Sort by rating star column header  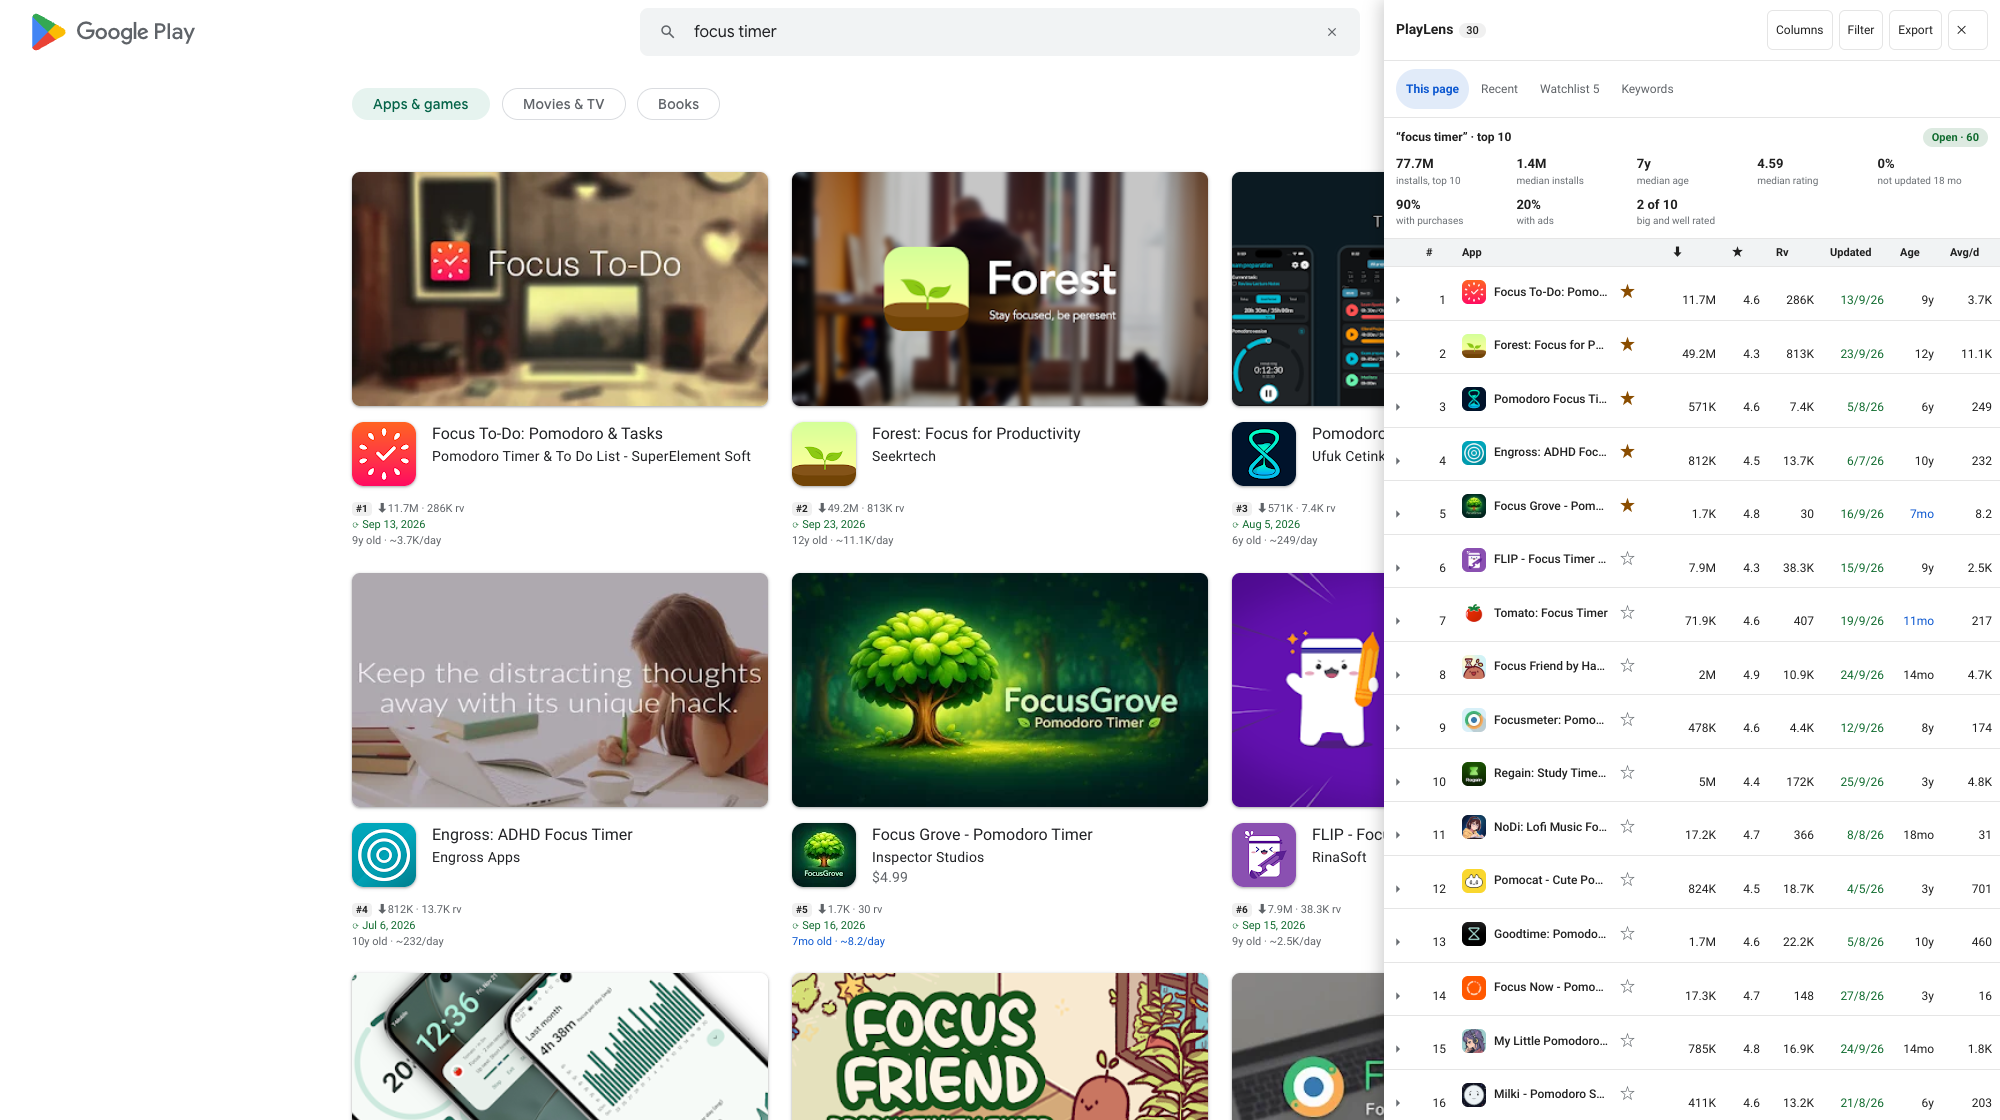click(x=1737, y=252)
